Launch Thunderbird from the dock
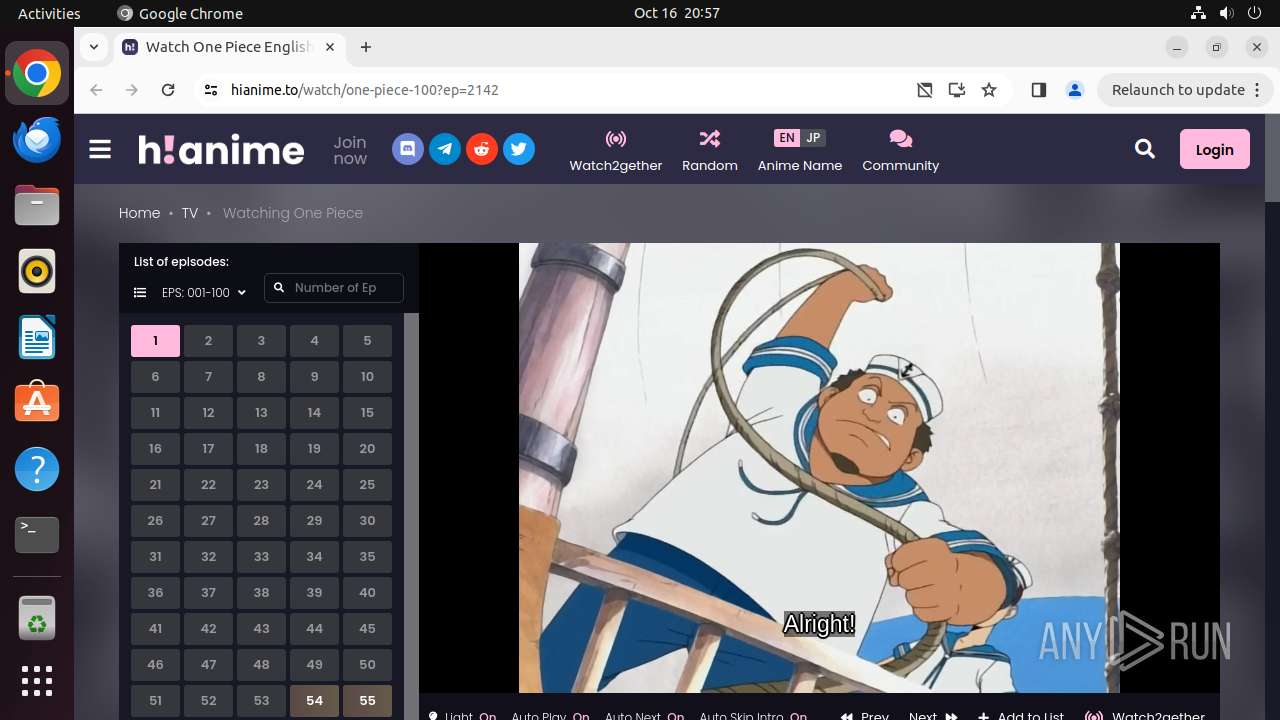Screen dimensions: 1280x720 [37, 139]
